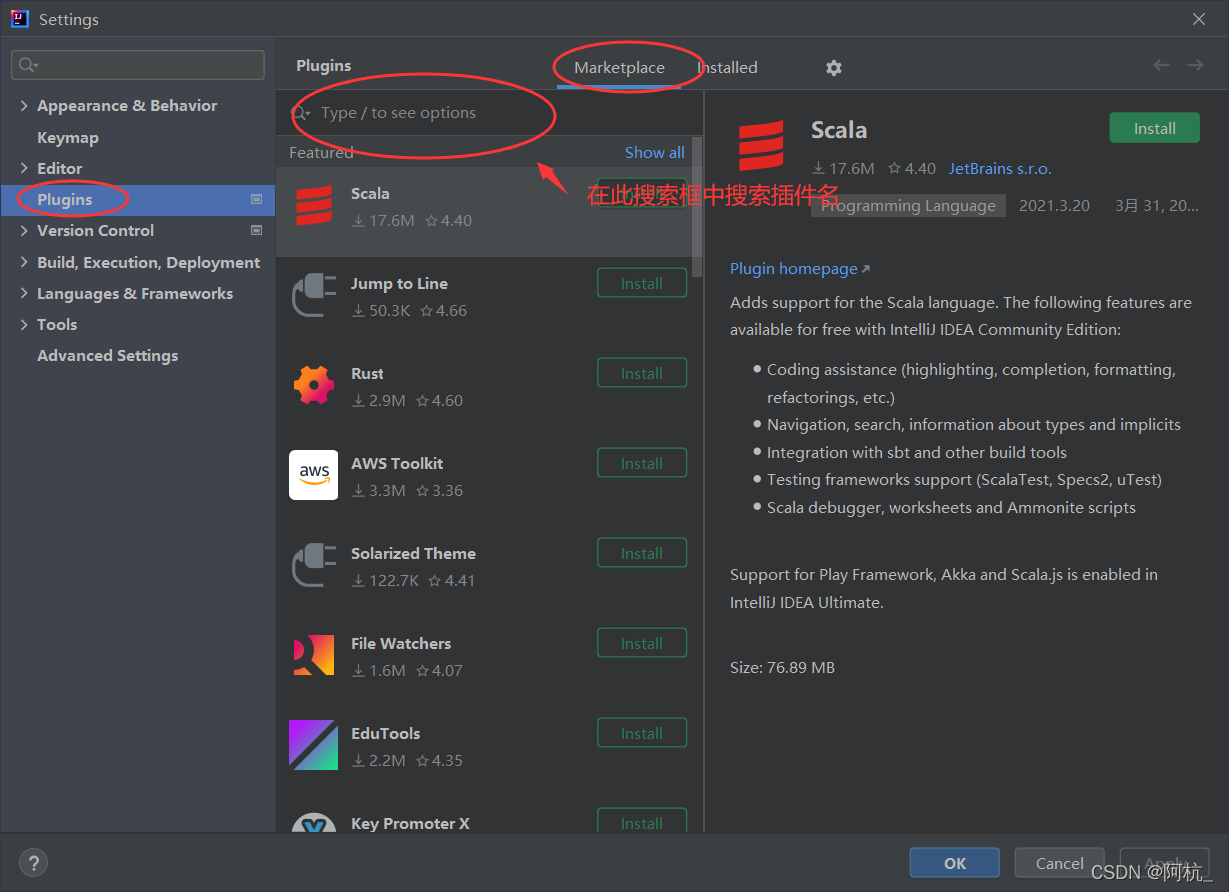The height and width of the screenshot is (892, 1229).
Task: Install the Rust plugin
Action: click(642, 373)
